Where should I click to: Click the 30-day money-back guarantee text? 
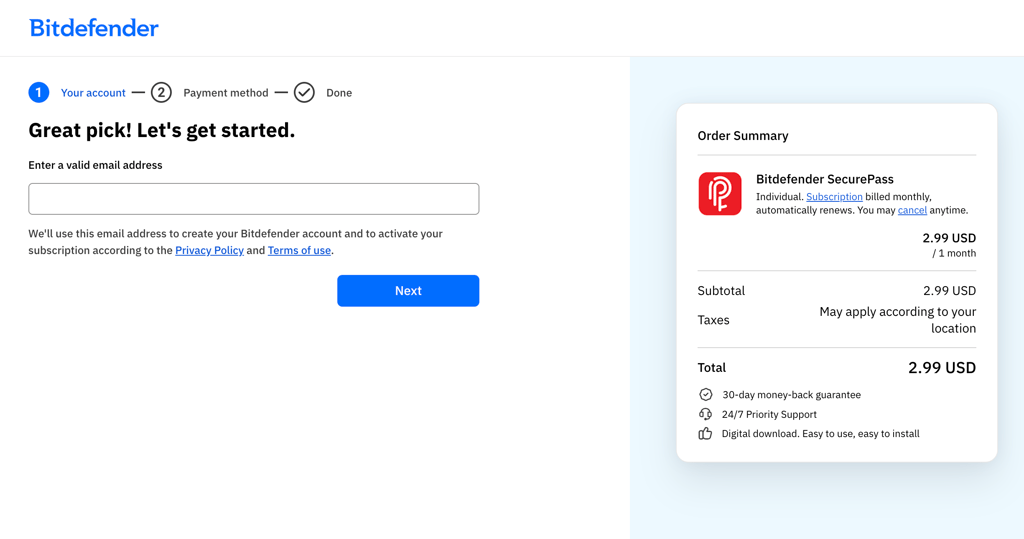pyautogui.click(x=792, y=395)
